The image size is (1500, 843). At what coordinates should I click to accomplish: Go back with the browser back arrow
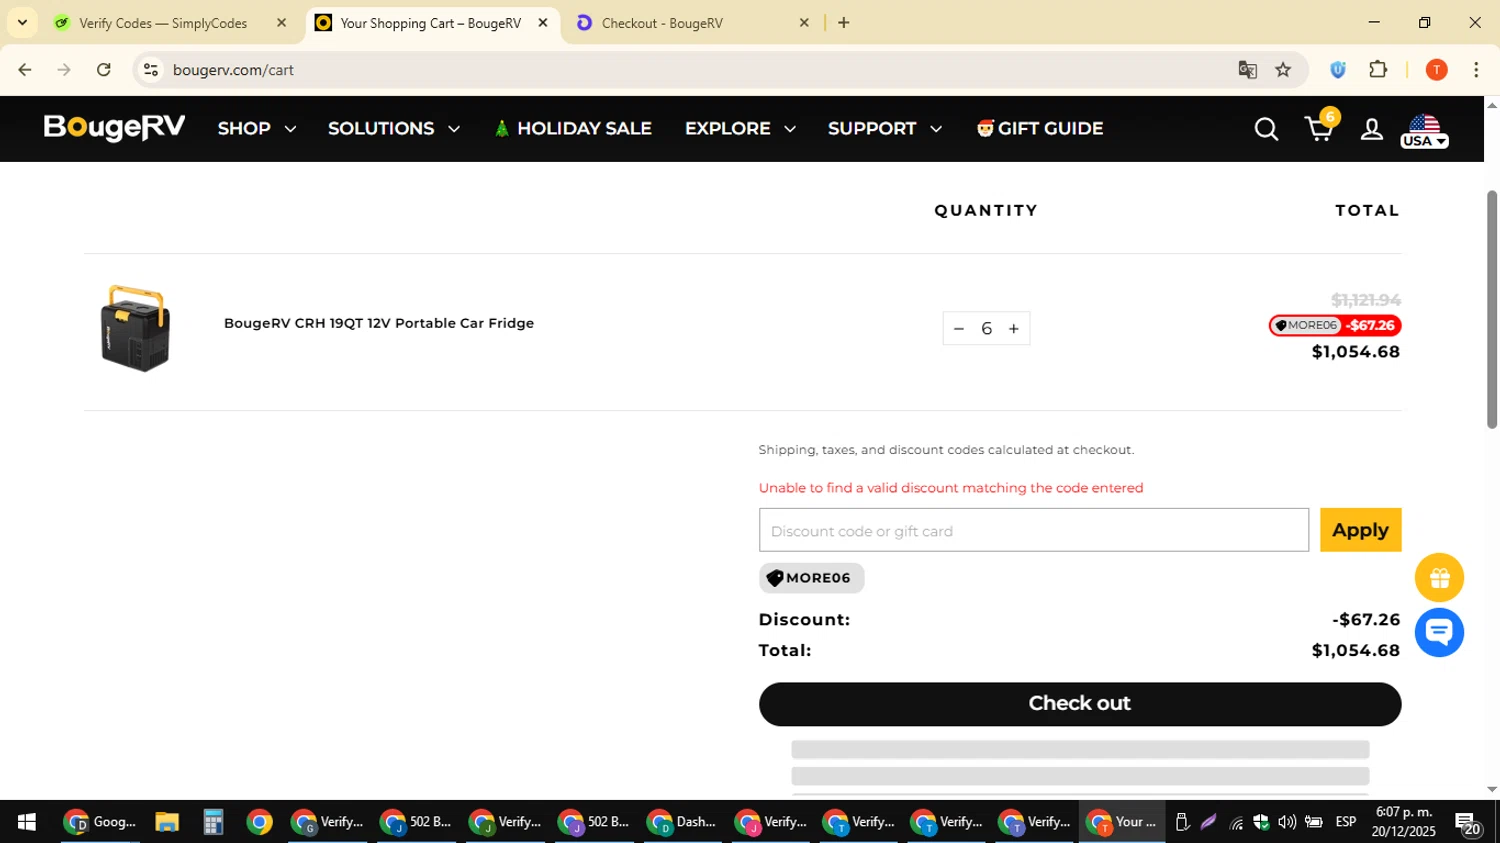click(25, 70)
